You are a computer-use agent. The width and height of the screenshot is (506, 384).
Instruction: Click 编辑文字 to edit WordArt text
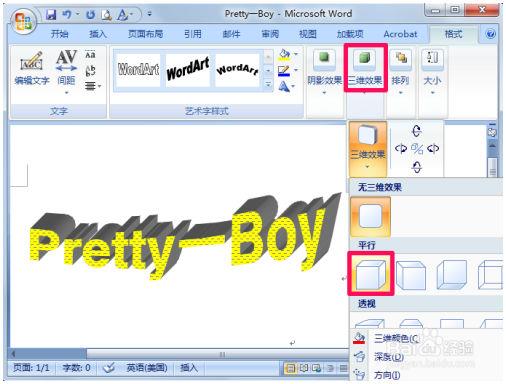[x=32, y=68]
